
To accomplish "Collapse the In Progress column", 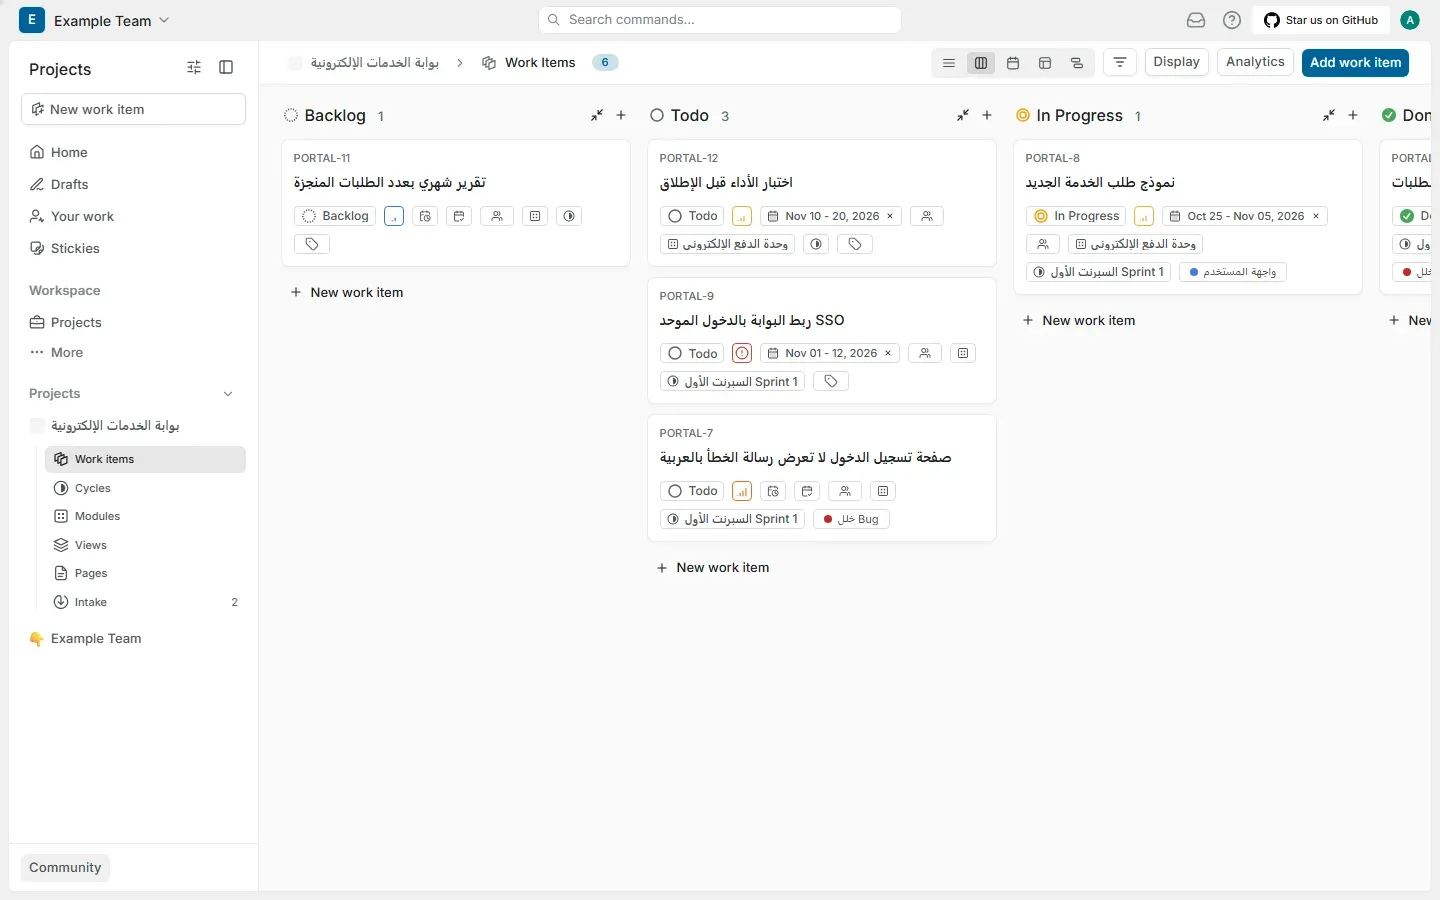I will (1329, 116).
